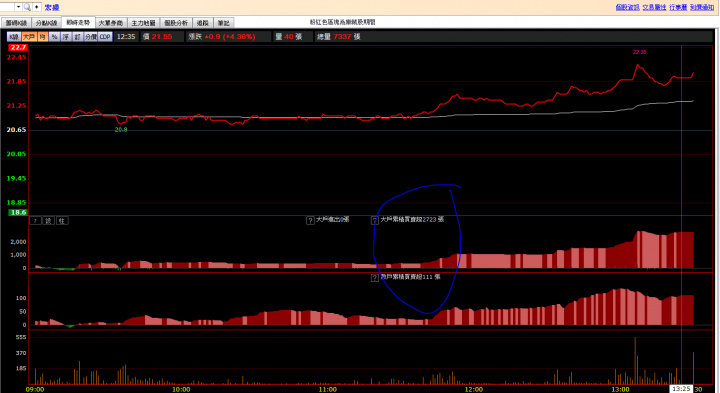
Task: Select the 即時走勢 tab
Action: click(78, 22)
